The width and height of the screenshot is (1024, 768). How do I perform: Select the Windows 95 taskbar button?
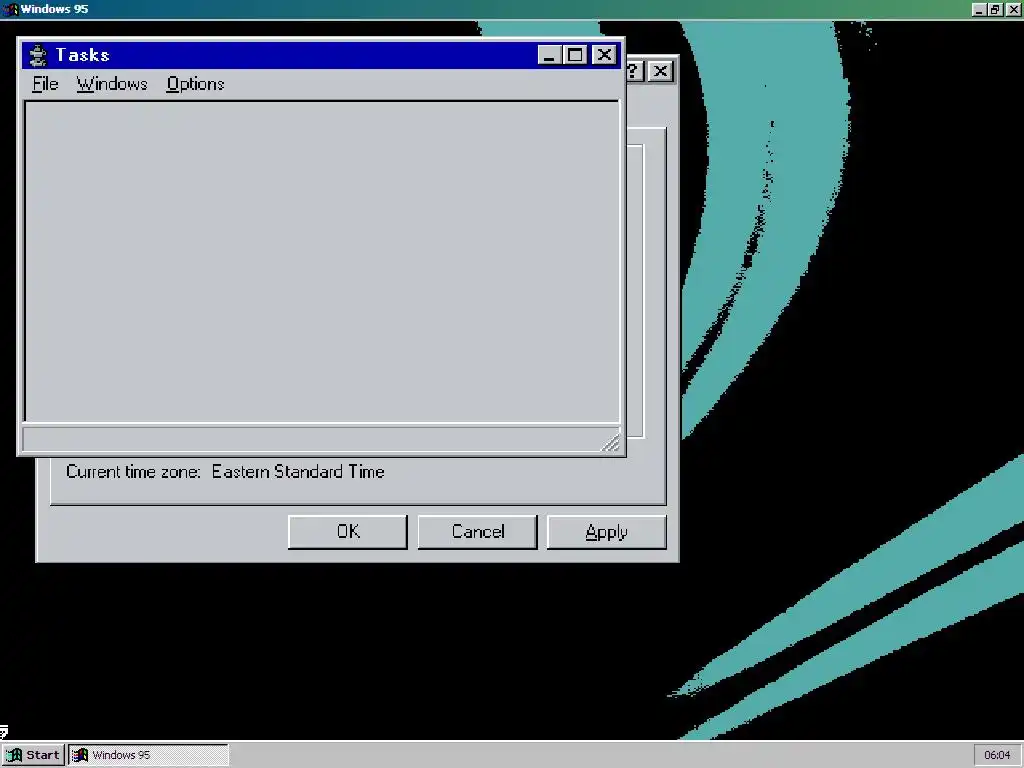[x=149, y=755]
